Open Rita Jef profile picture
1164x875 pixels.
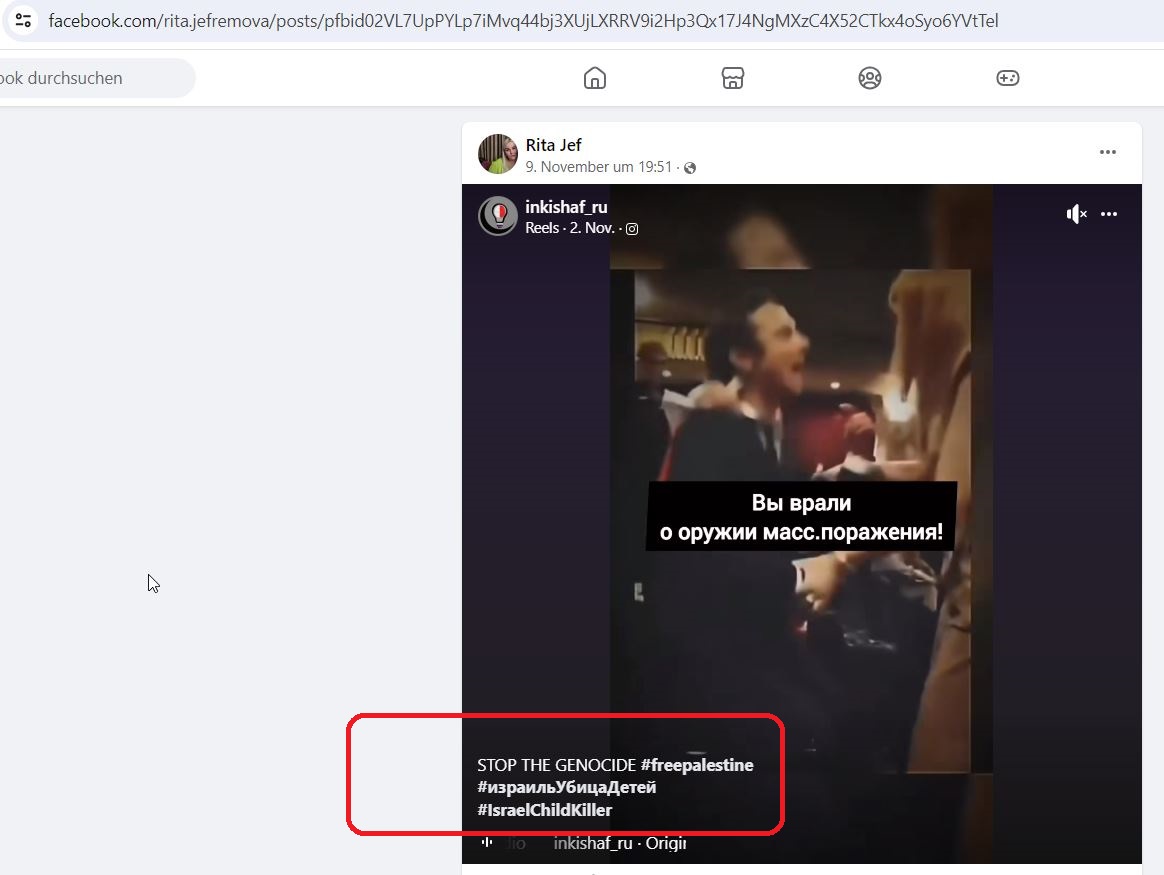[497, 154]
